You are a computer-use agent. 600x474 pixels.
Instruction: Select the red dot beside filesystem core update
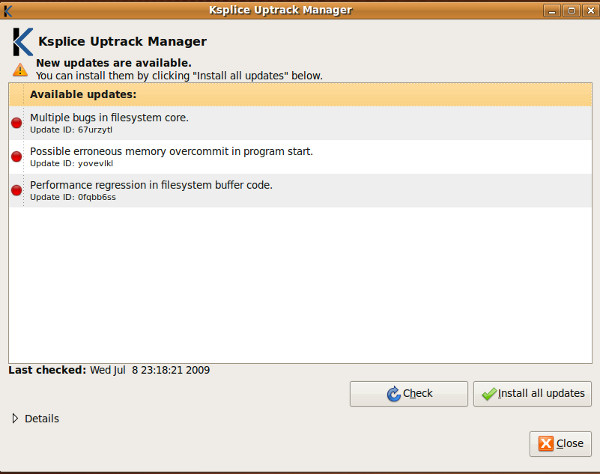coord(16,123)
